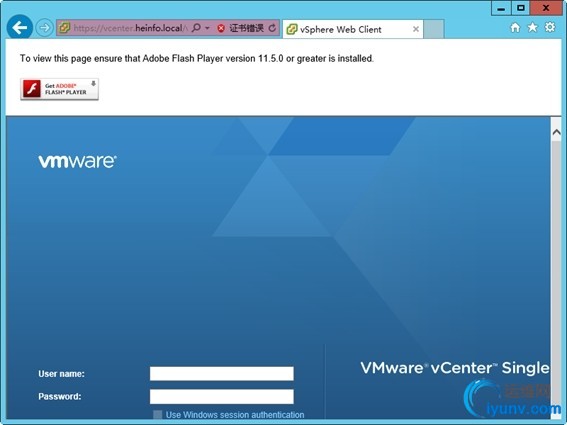This screenshot has height=425, width=567.
Task: Click the vcenter.heinfo.local URL text
Action: (x=131, y=28)
